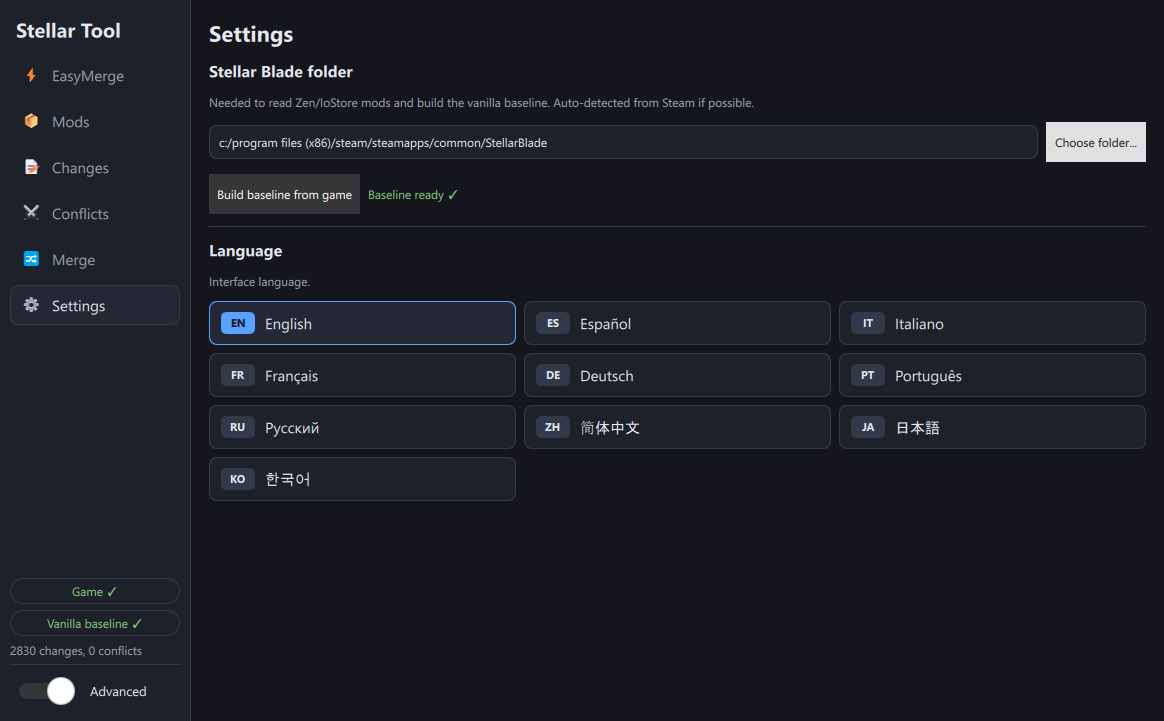
Task: Select the 한국어 language option
Action: [x=362, y=479]
